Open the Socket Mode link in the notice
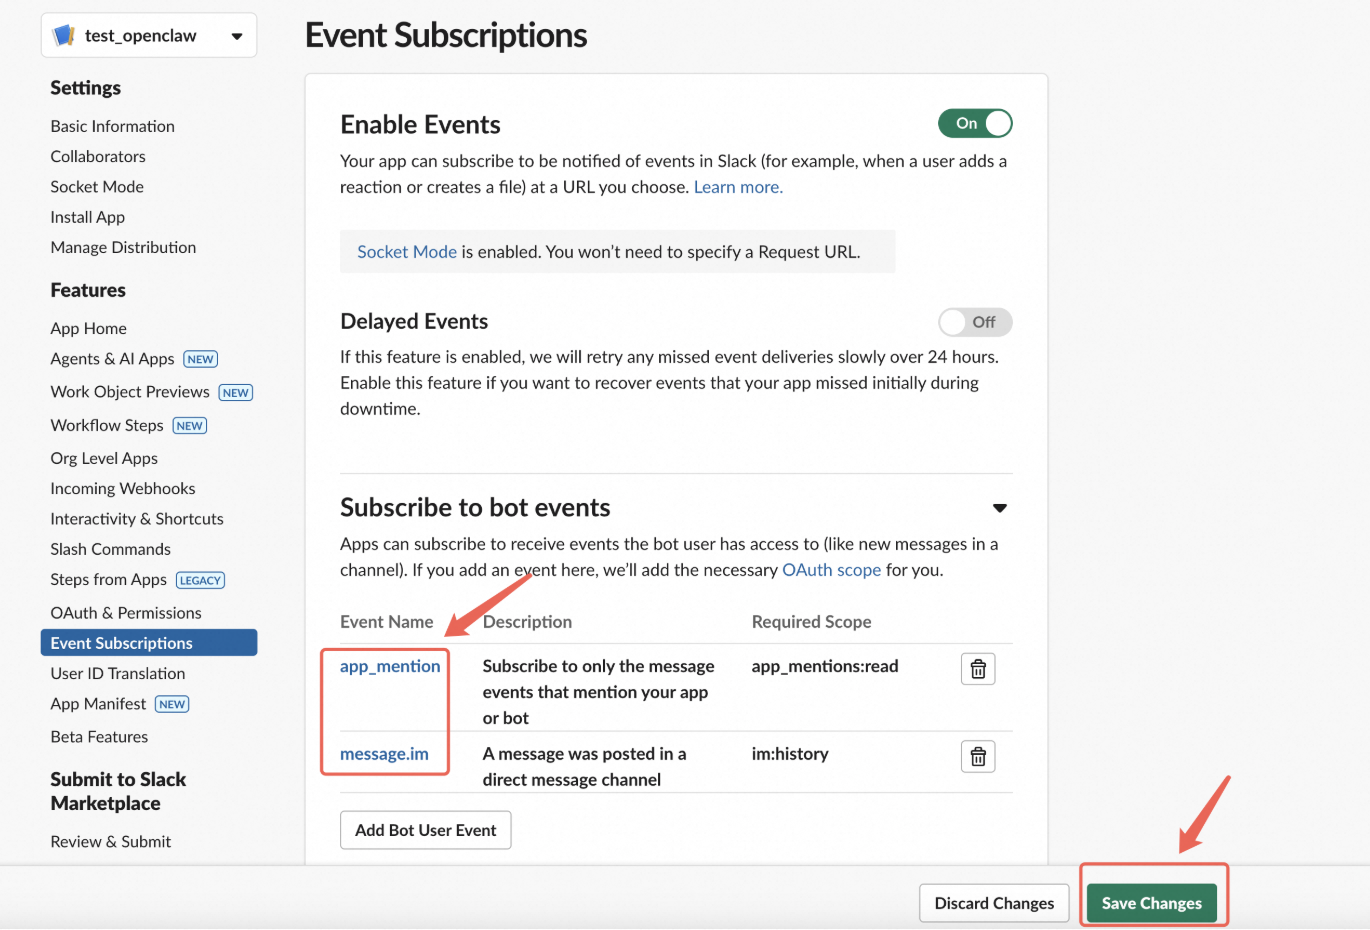Image resolution: width=1370 pixels, height=930 pixels. coord(407,252)
